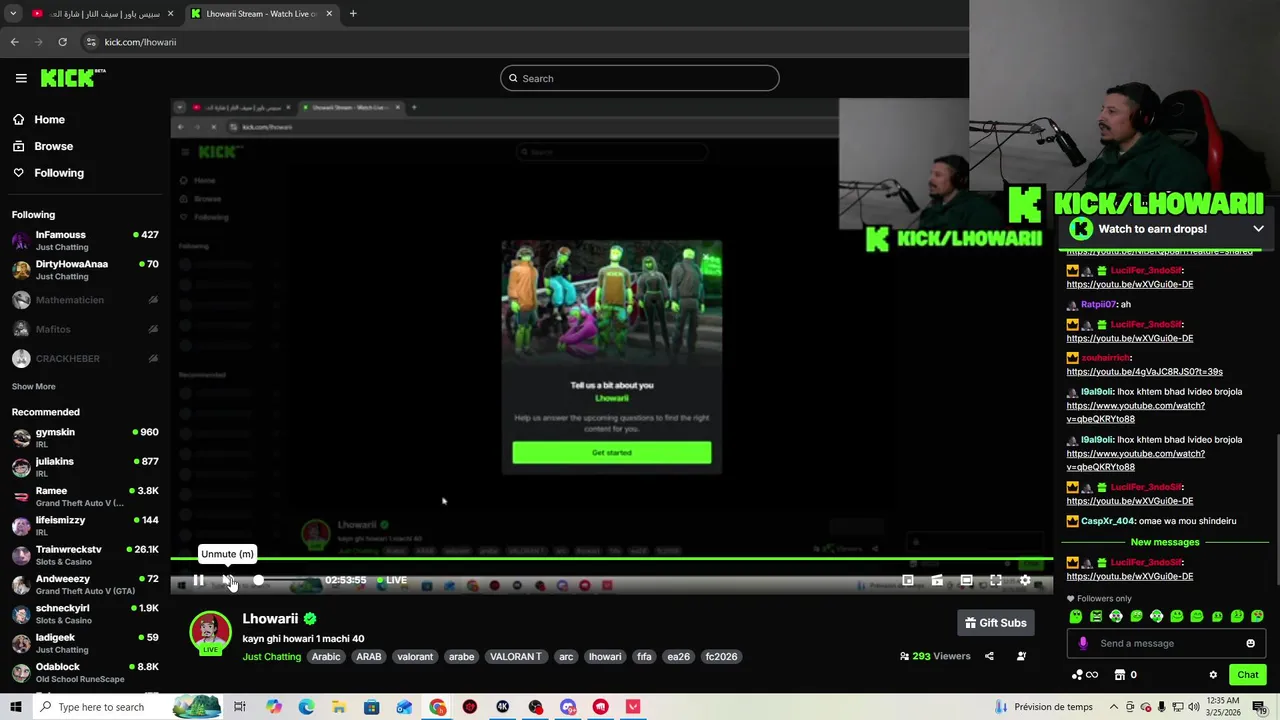
Task: Open Microsoft Edge from taskbar
Action: tap(306, 707)
